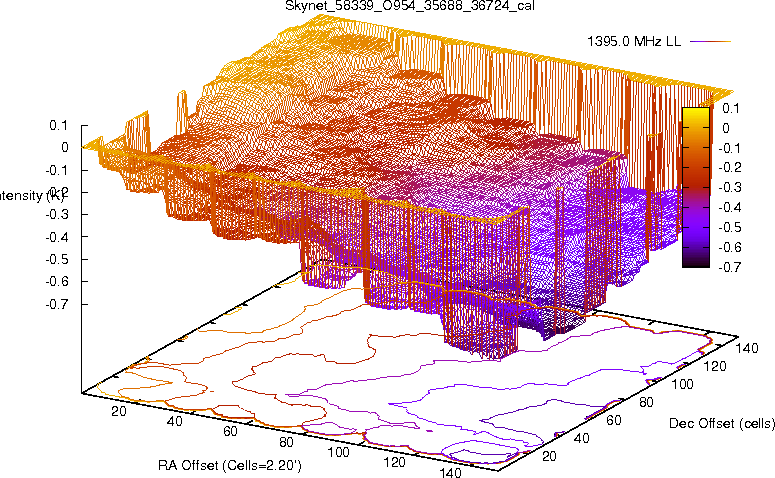775x478 pixels.
Task: Click the 100 tick on the RA Offset axis
Action: tap(339, 452)
